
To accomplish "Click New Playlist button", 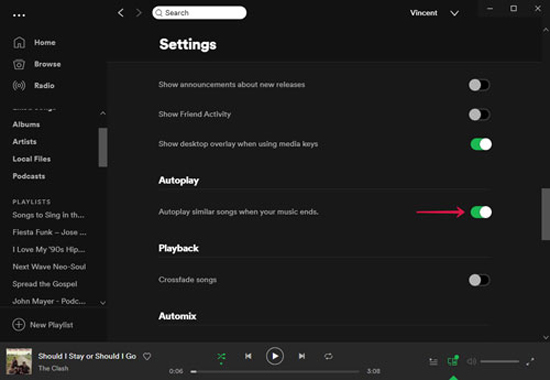I will (43, 325).
